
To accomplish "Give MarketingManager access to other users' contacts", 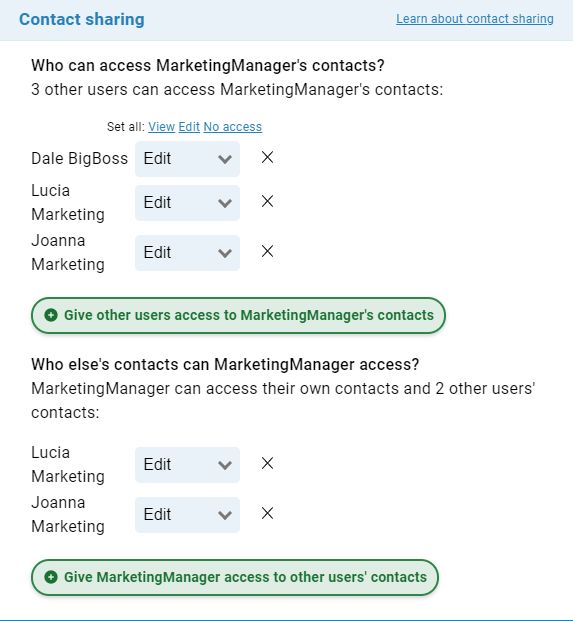I will 235,577.
